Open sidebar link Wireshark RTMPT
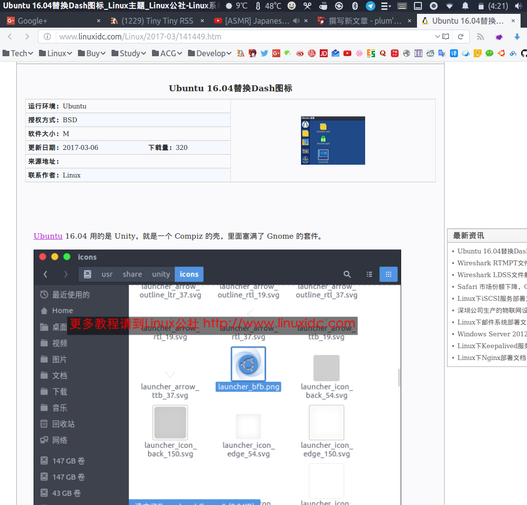Screen dimensions: 527x505 tap(492, 263)
